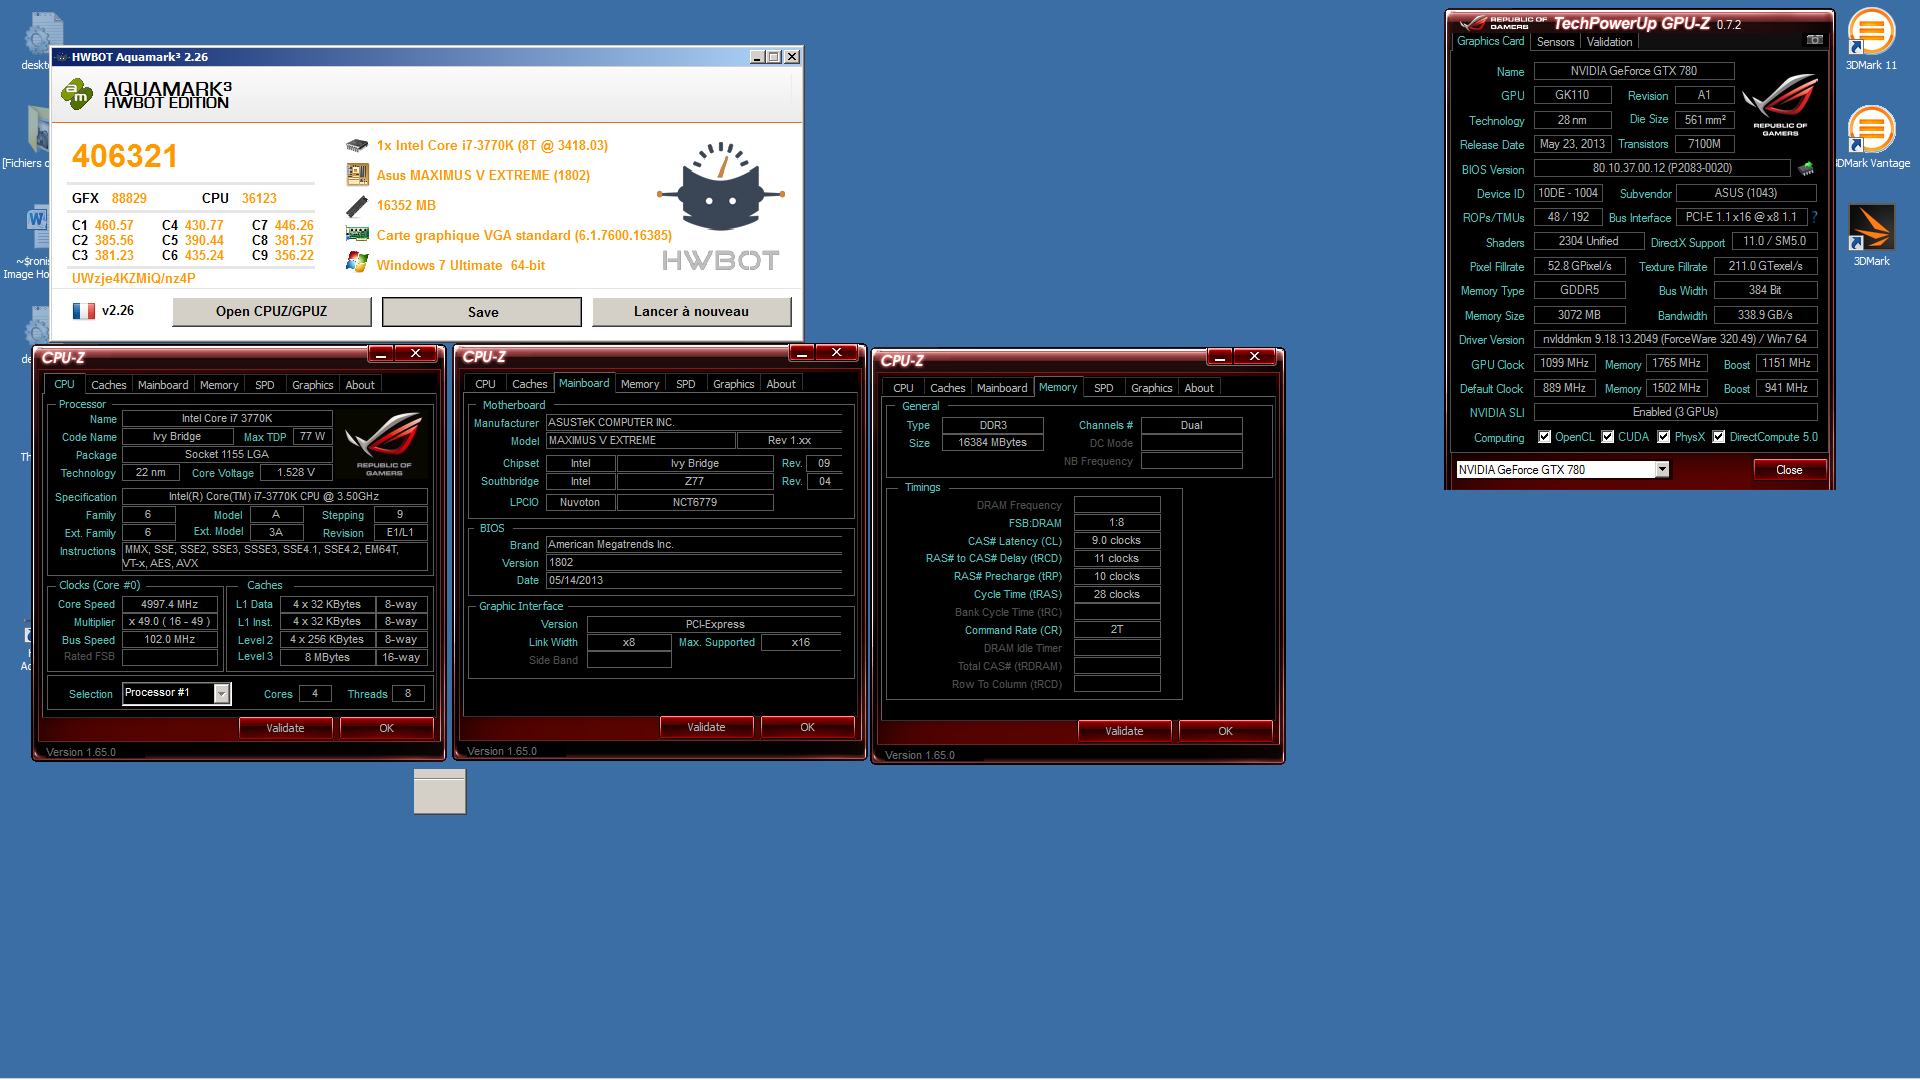Click the ROG logo in CPU-Z processor panel

tap(384, 444)
